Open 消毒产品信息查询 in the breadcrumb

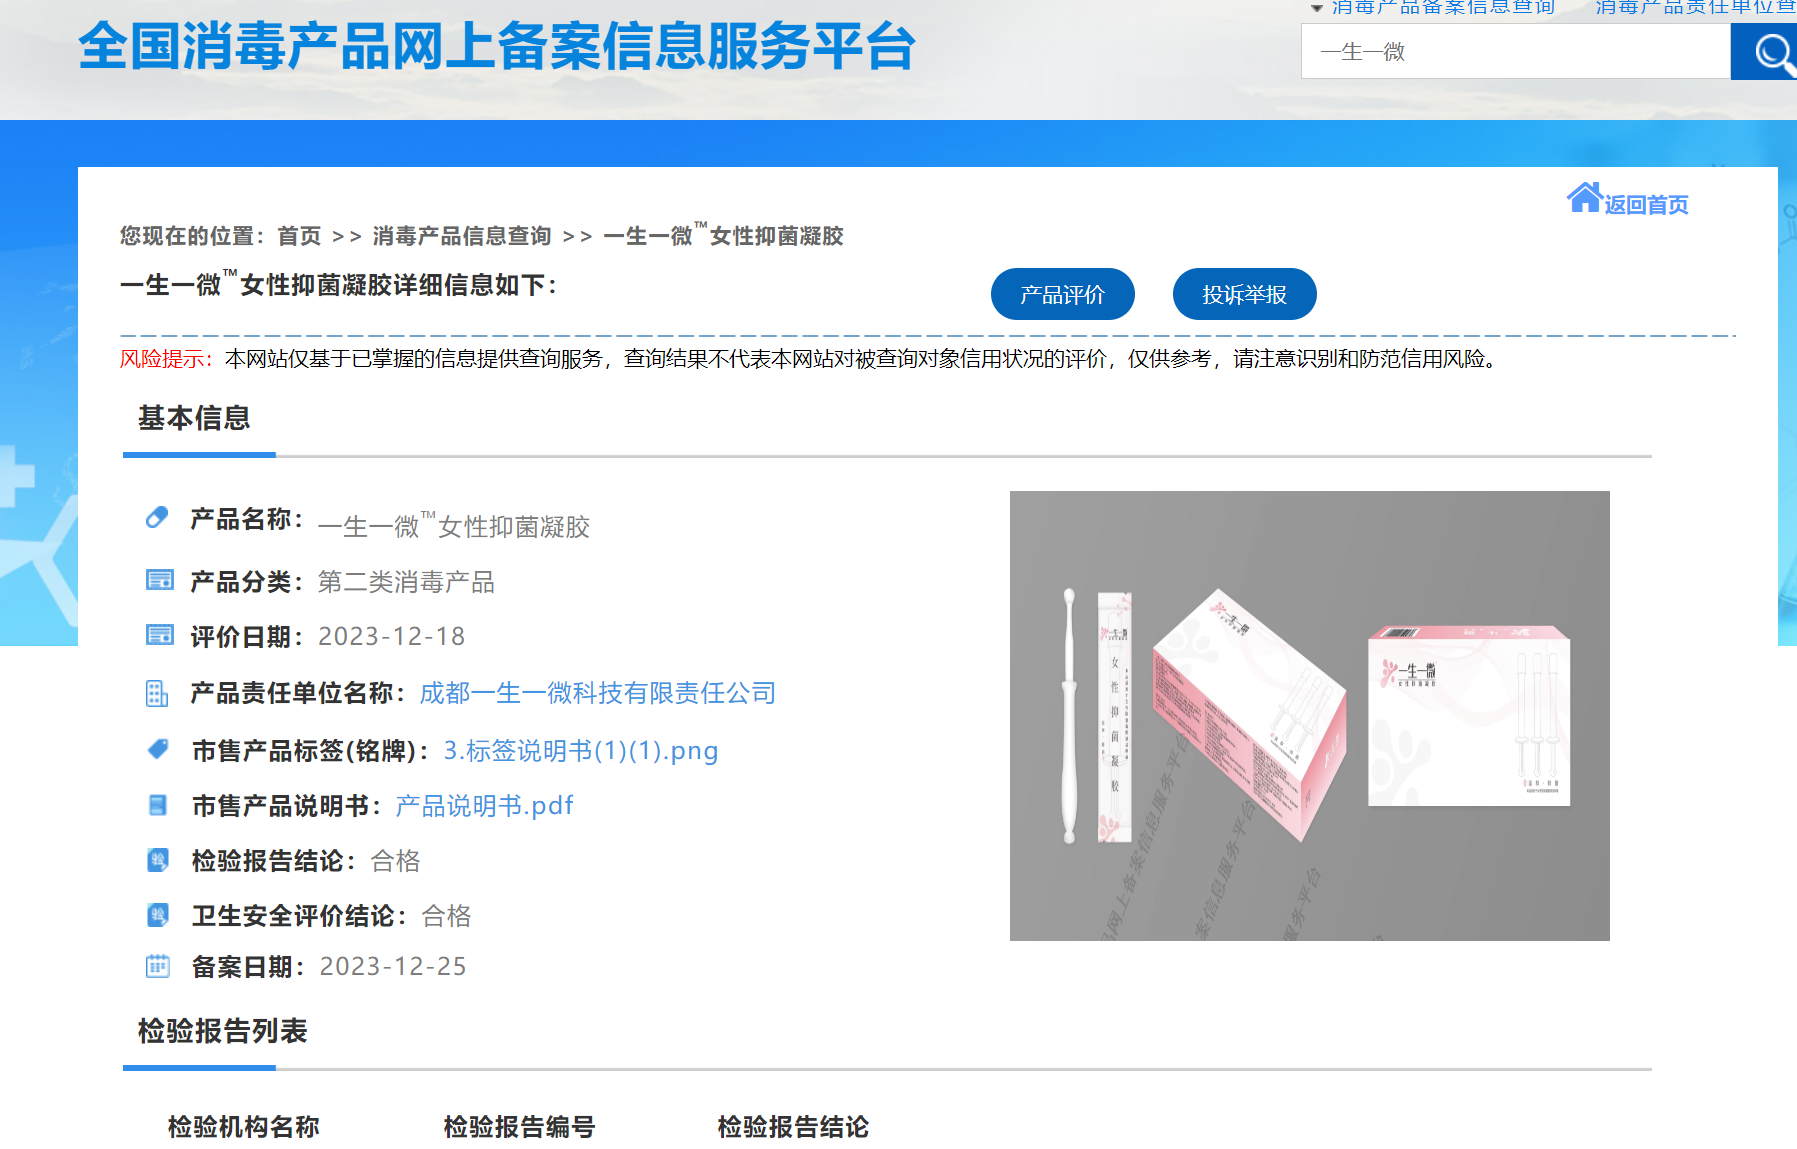[462, 236]
